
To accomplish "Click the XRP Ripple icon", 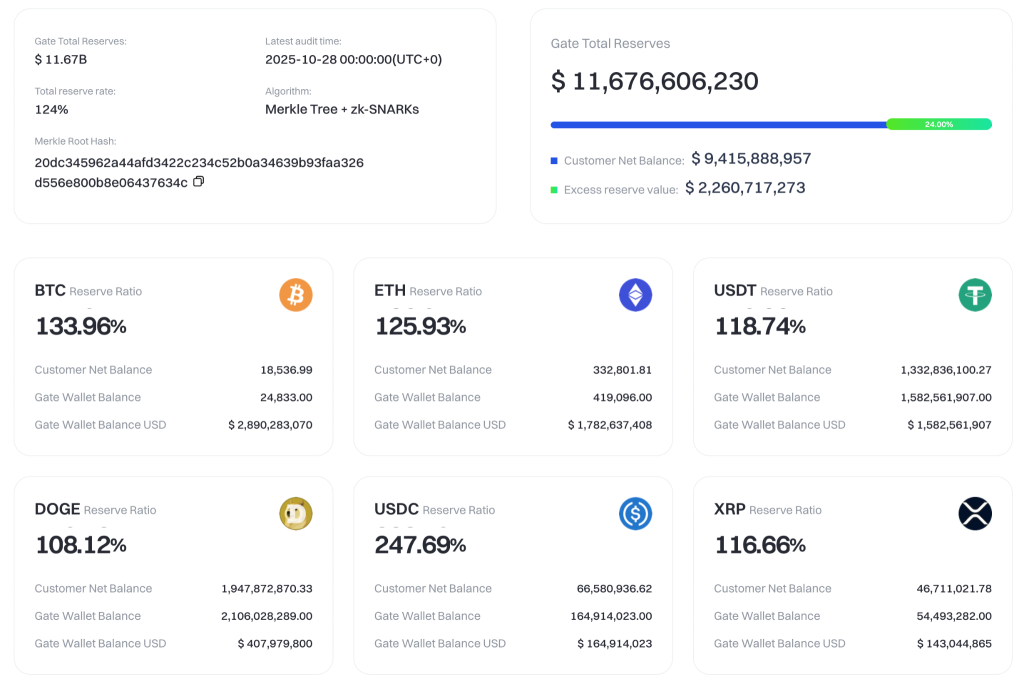I will pyautogui.click(x=975, y=513).
